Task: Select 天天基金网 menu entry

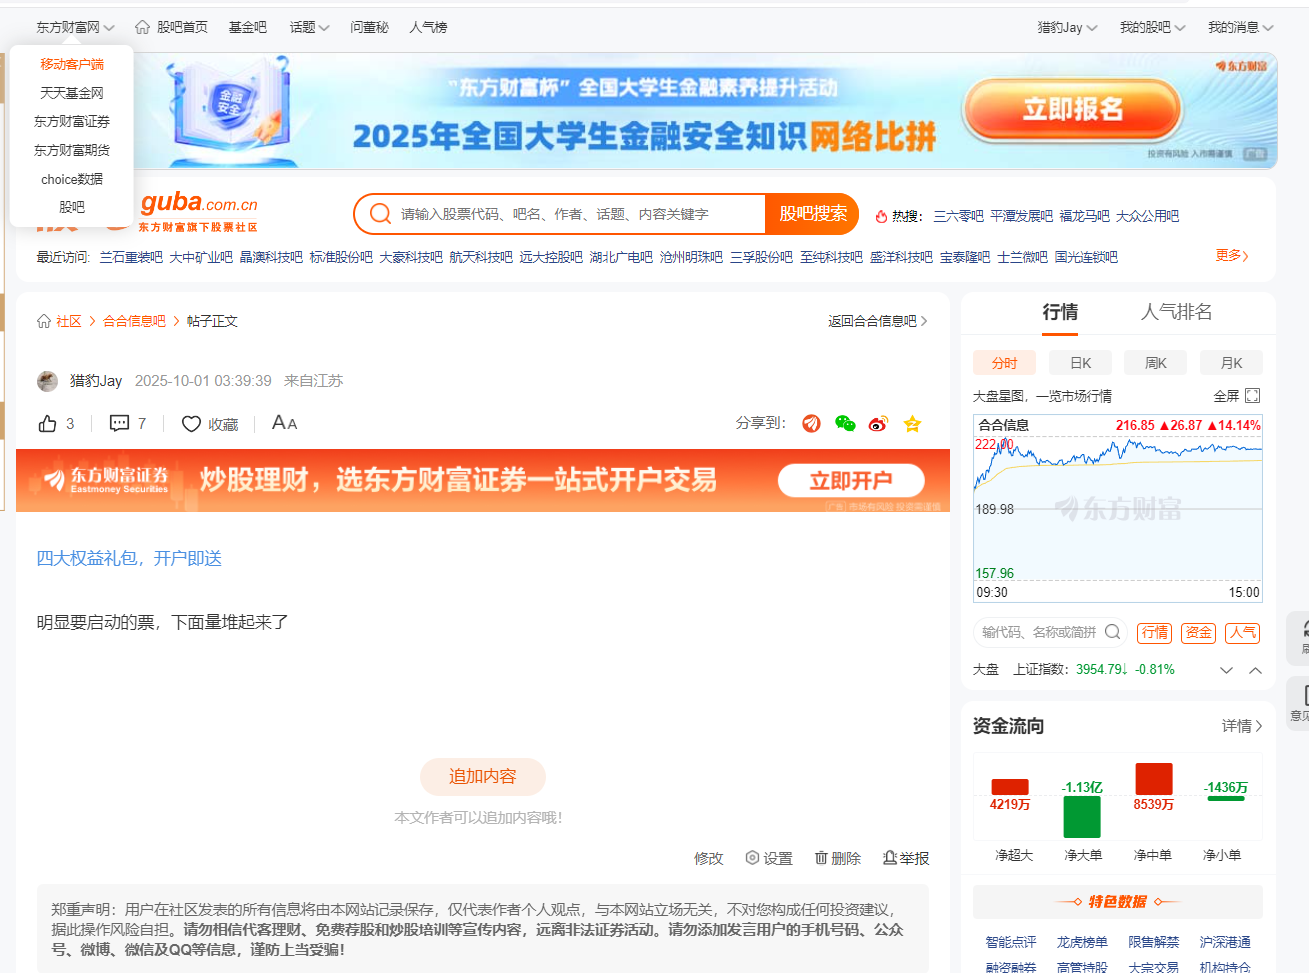Action: (72, 93)
